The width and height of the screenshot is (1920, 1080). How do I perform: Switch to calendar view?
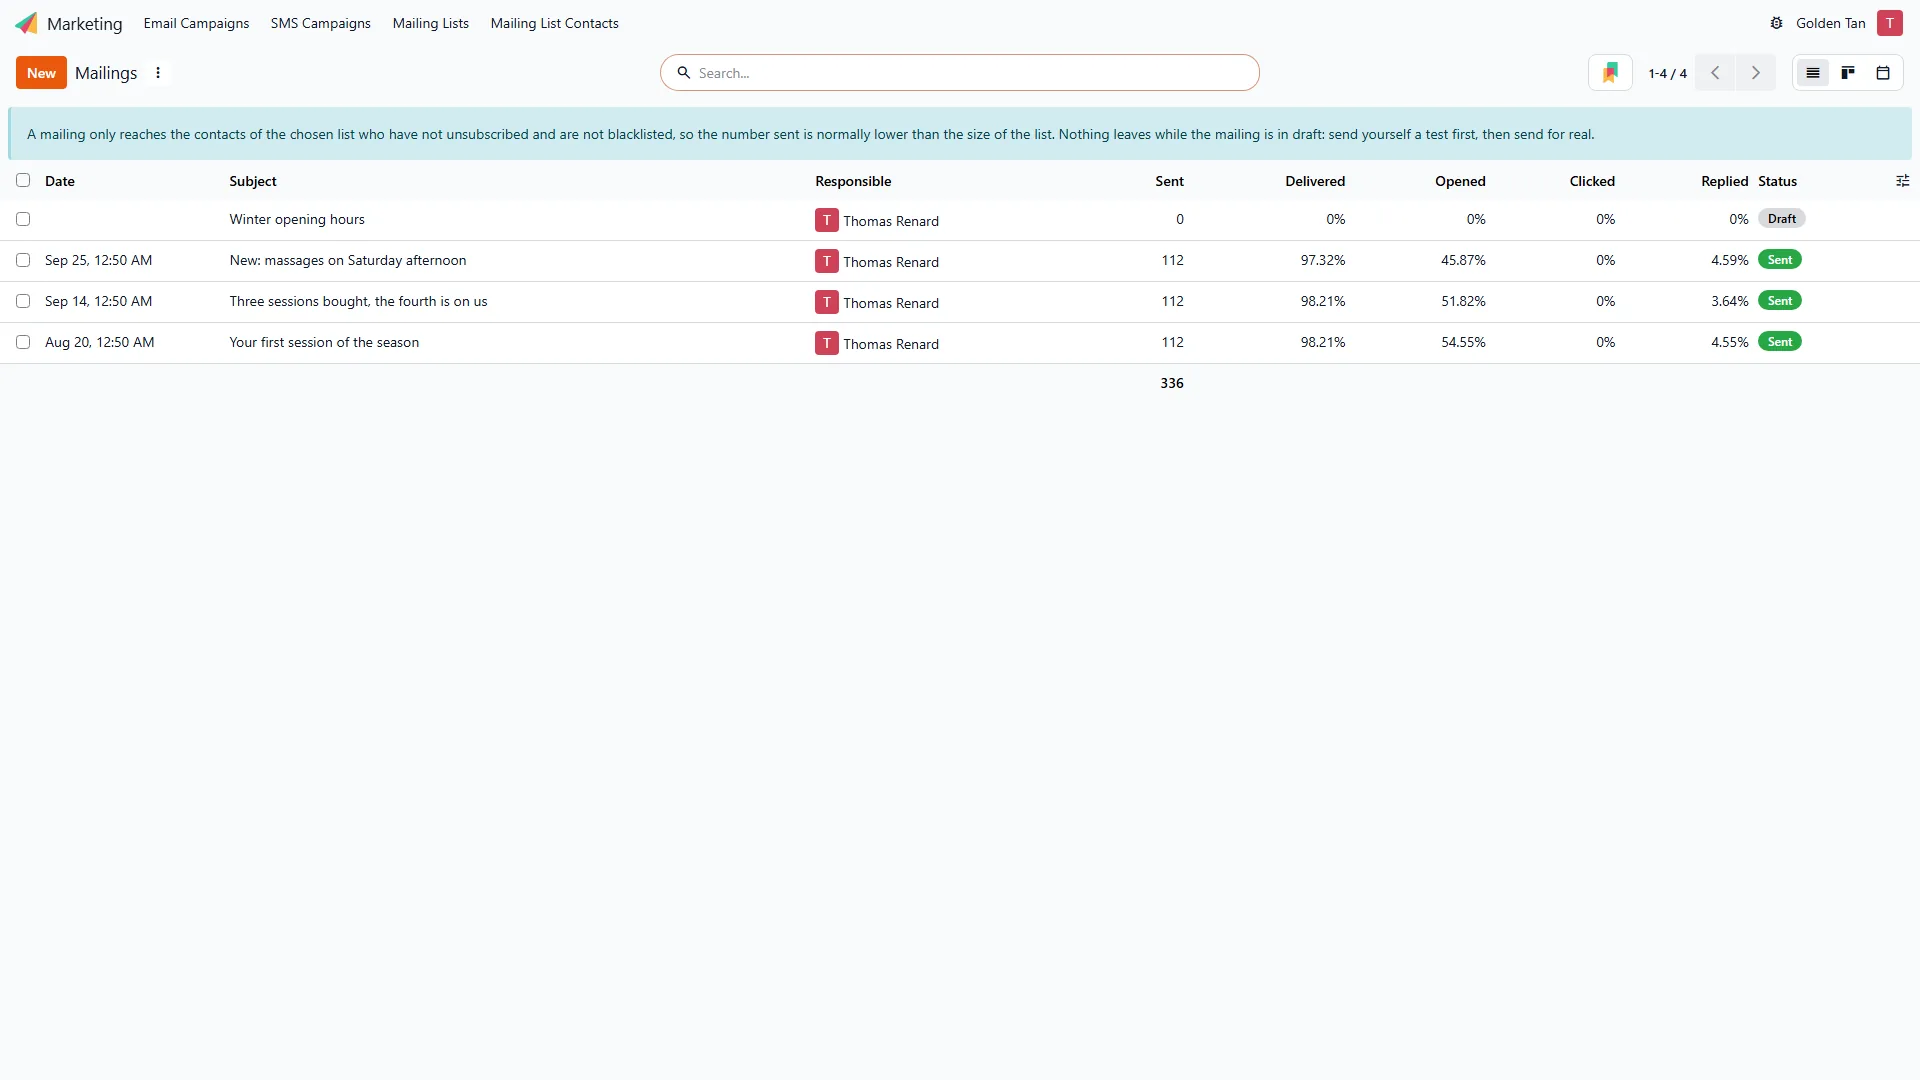click(x=1883, y=73)
